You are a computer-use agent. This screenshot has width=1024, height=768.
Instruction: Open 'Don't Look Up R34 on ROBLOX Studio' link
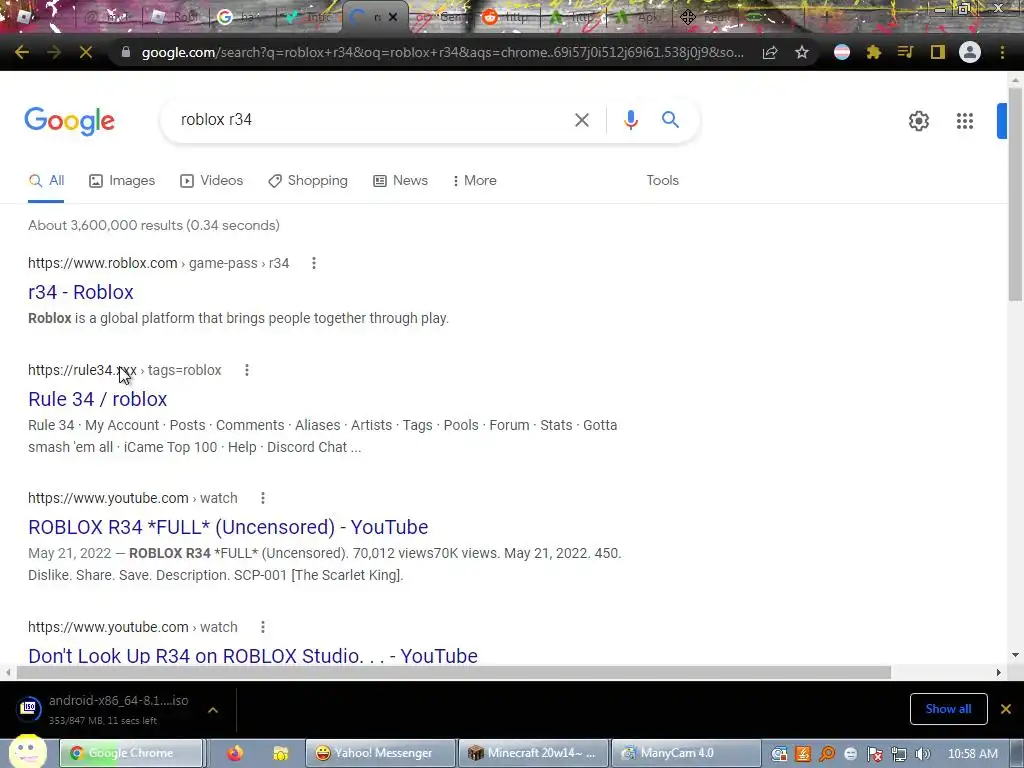pos(253,655)
